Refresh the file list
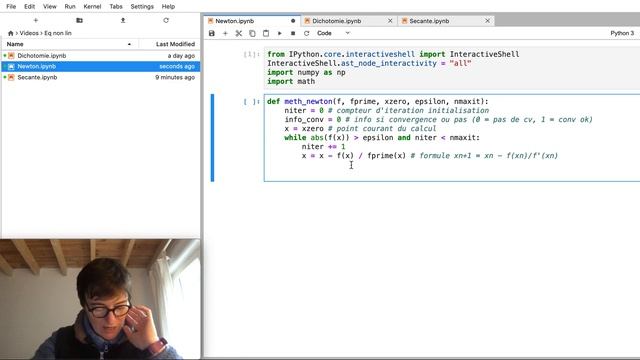The height and width of the screenshot is (360, 640). tap(166, 20)
